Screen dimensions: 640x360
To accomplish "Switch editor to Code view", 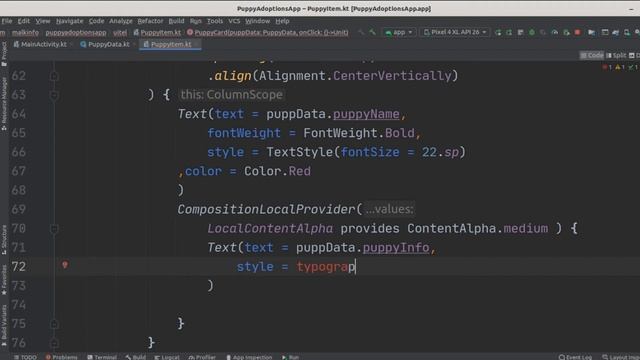I will point(591,55).
